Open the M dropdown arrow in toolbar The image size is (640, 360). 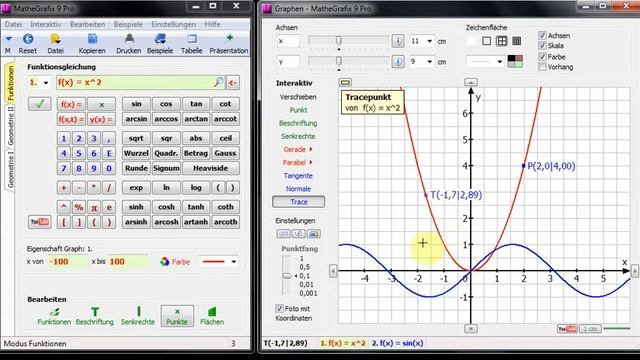8,39
